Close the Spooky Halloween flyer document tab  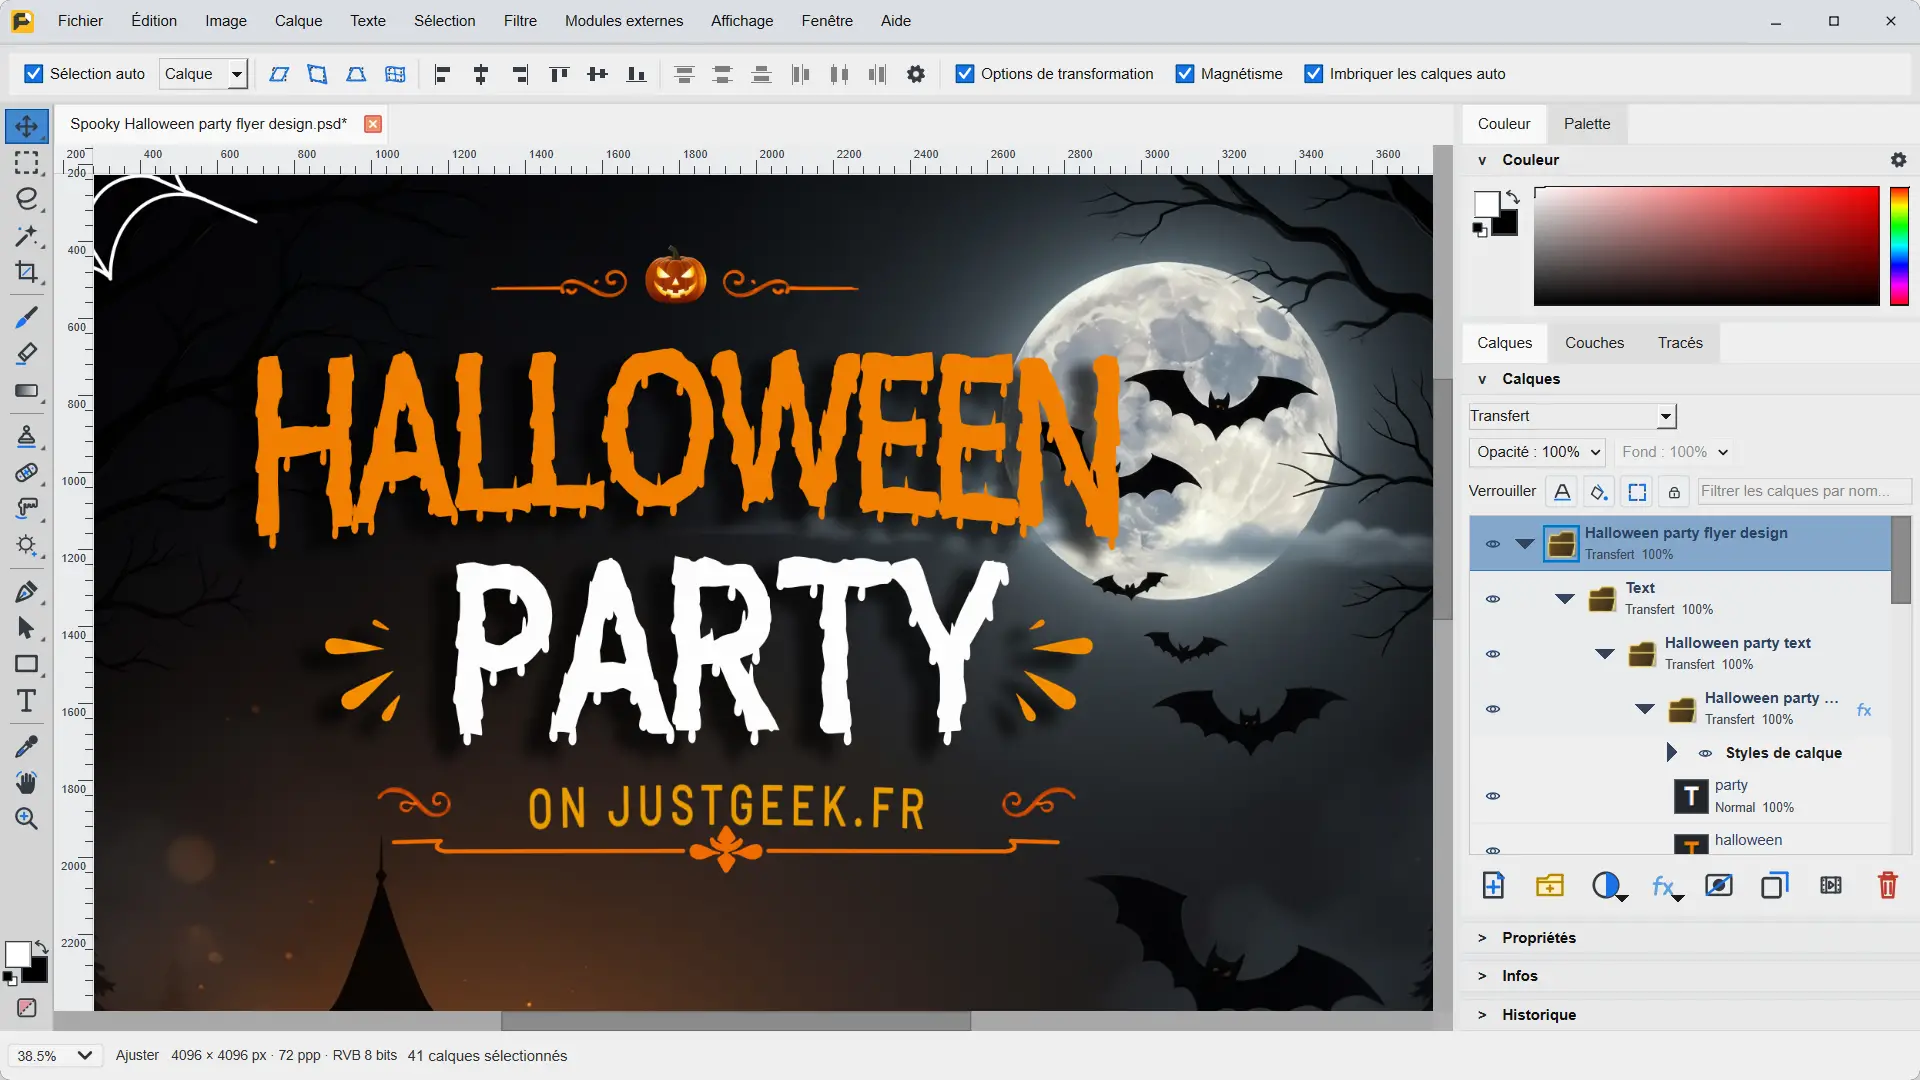[x=373, y=124]
